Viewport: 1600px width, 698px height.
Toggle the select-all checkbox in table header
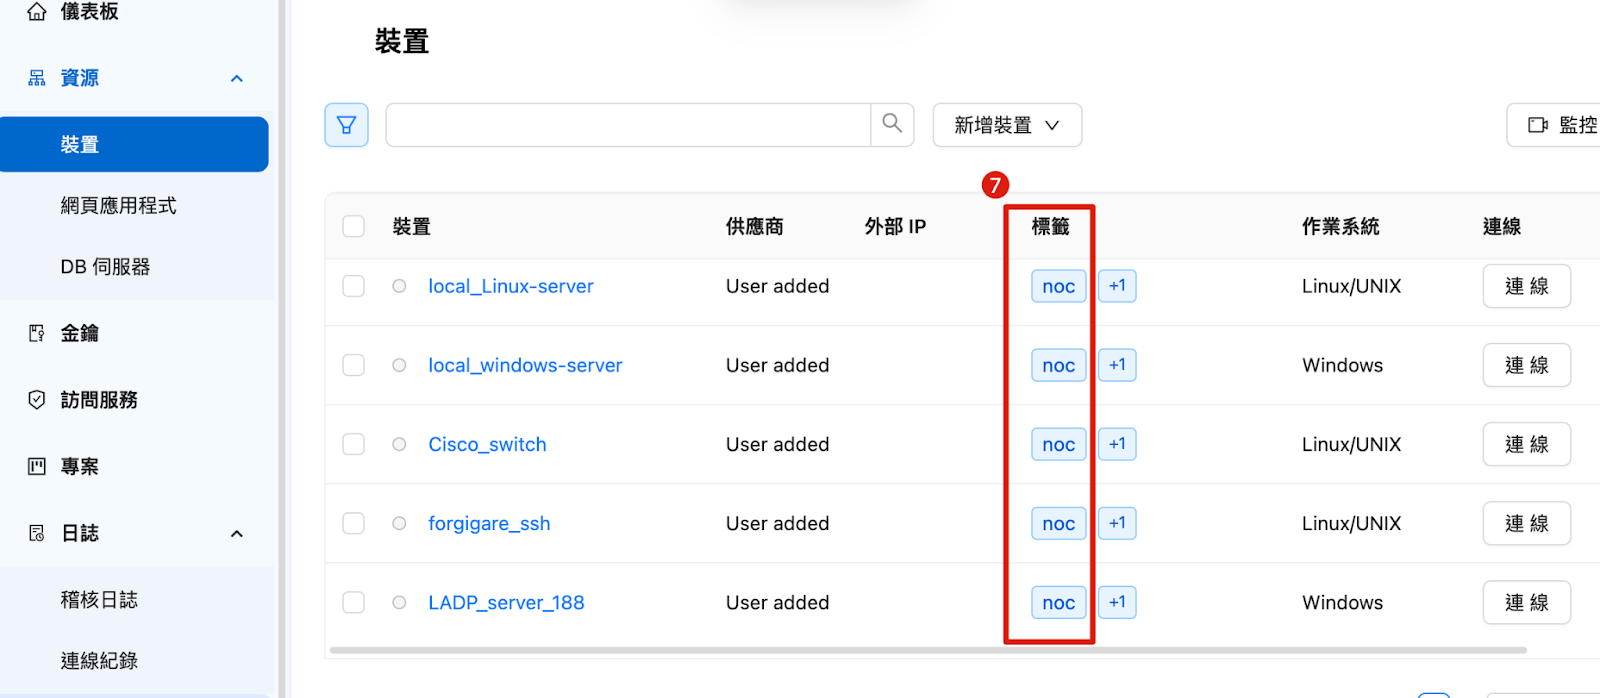(353, 226)
